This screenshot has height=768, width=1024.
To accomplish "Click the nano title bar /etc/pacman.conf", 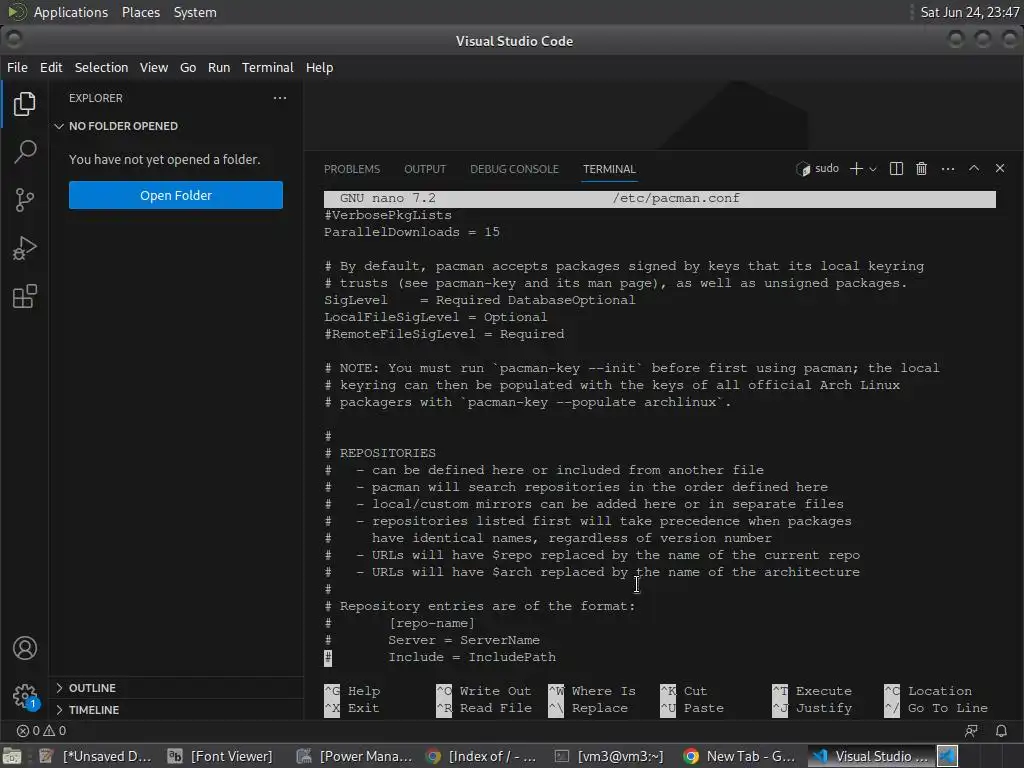I will click(660, 199).
